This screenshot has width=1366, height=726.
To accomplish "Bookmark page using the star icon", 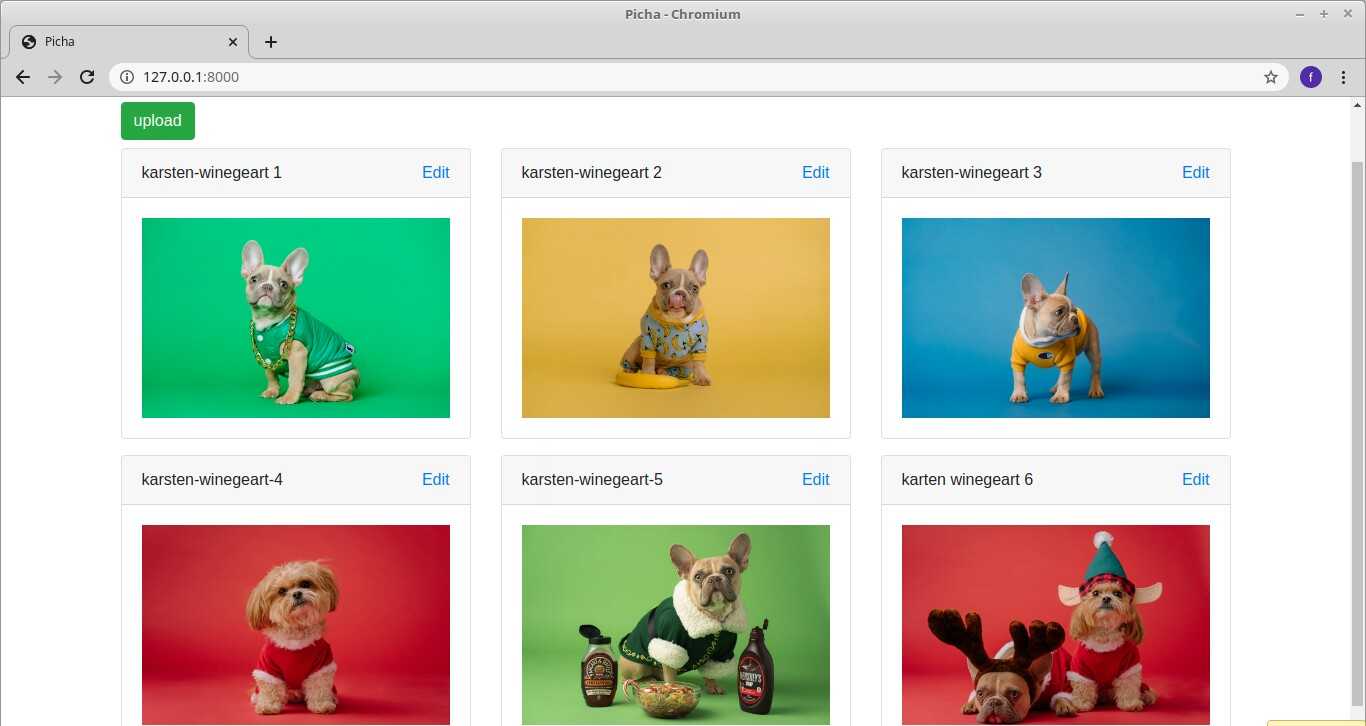I will point(1271,77).
